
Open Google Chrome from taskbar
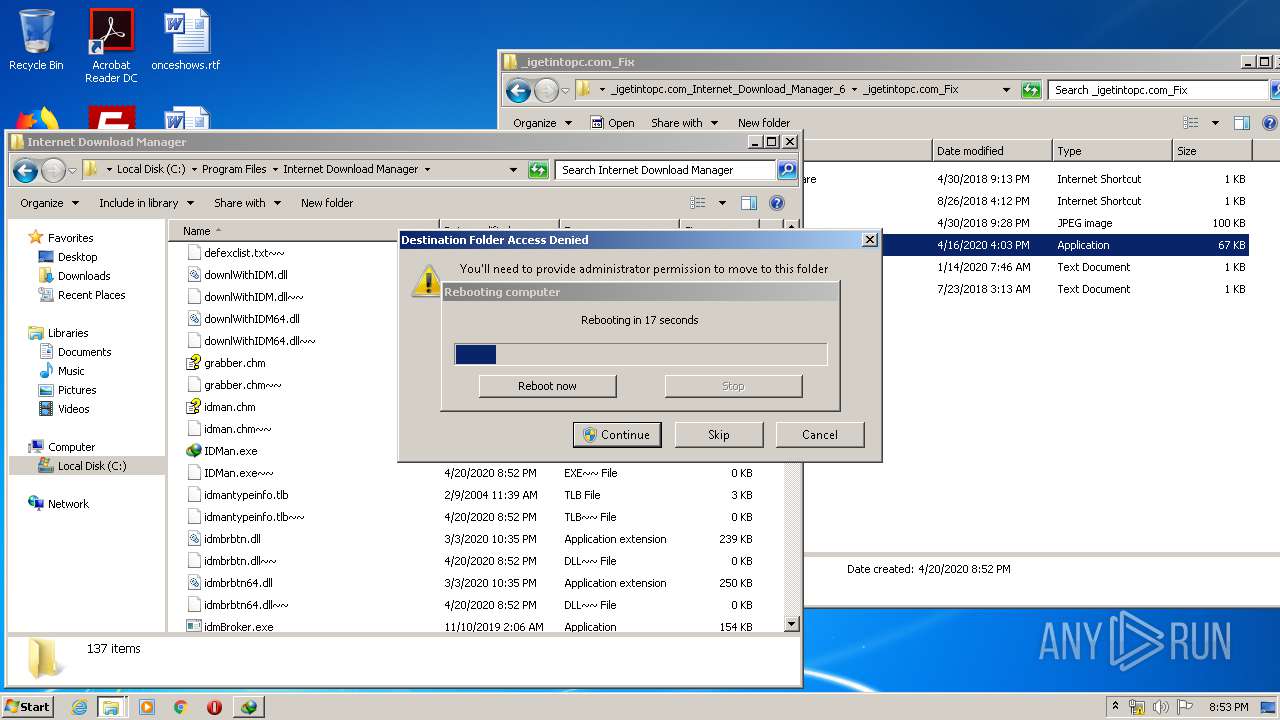click(x=181, y=707)
